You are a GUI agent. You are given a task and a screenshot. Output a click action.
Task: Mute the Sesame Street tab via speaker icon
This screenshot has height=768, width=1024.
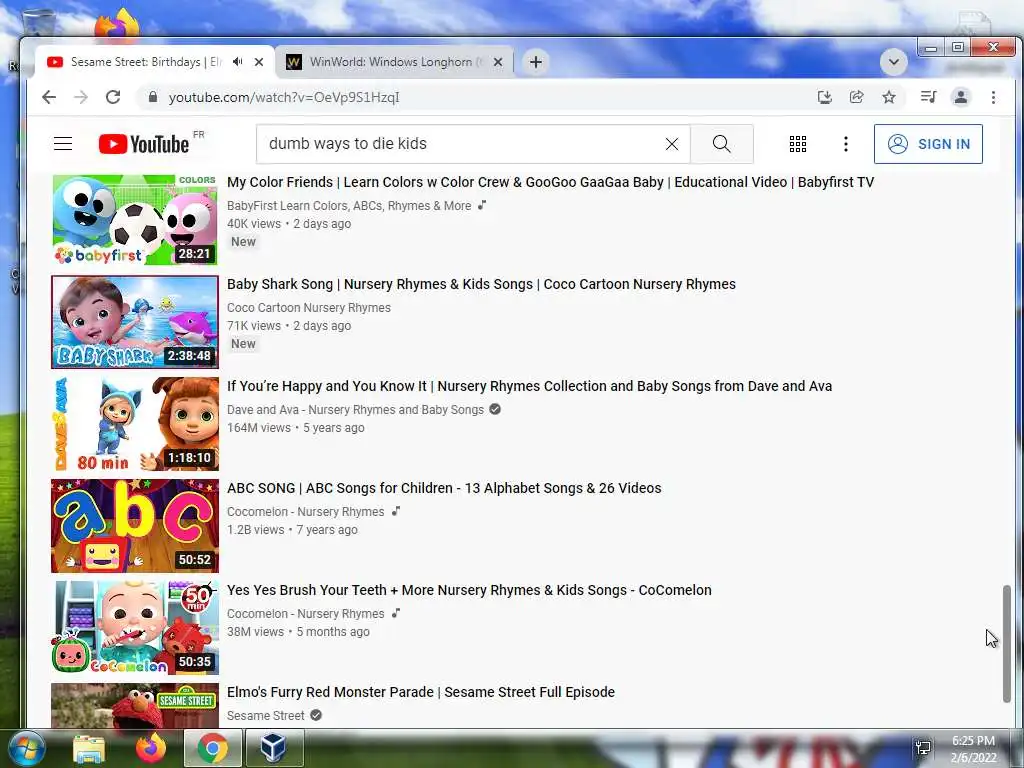point(238,61)
